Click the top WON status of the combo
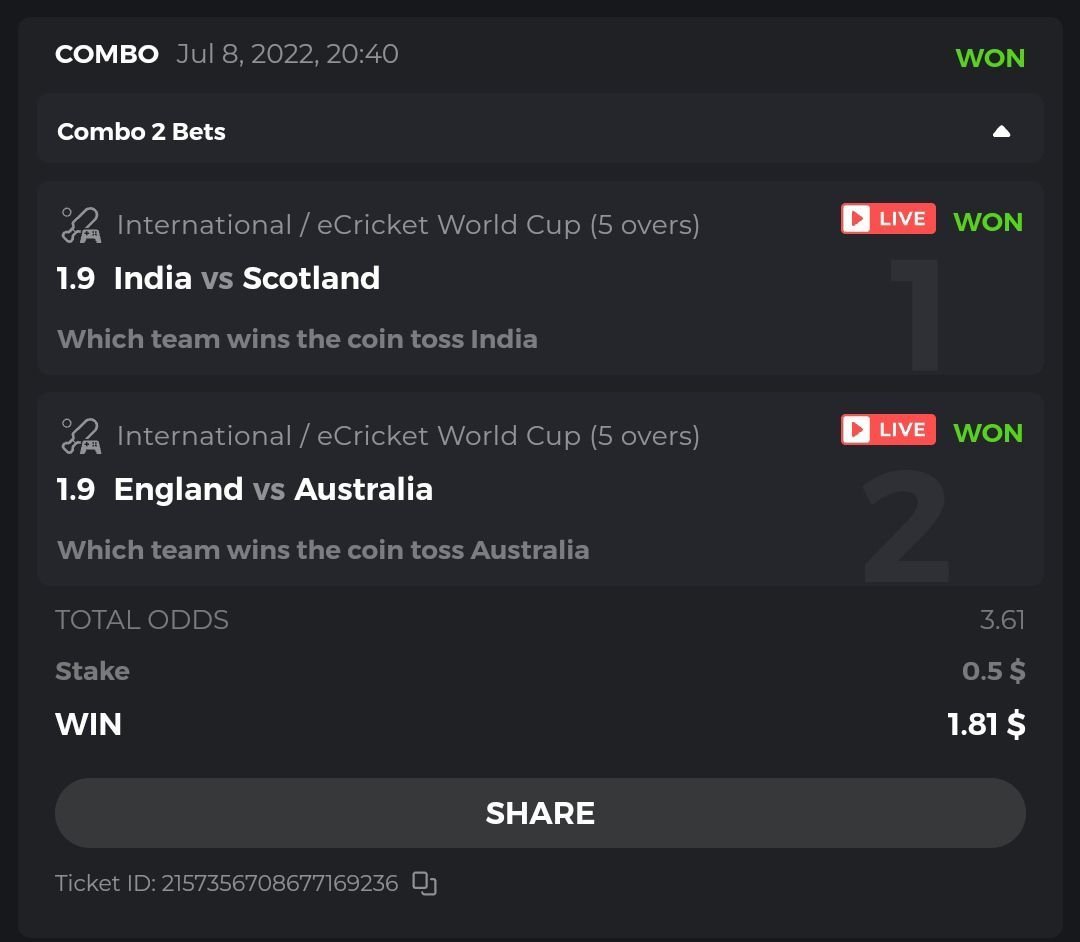Image resolution: width=1080 pixels, height=942 pixels. 990,58
